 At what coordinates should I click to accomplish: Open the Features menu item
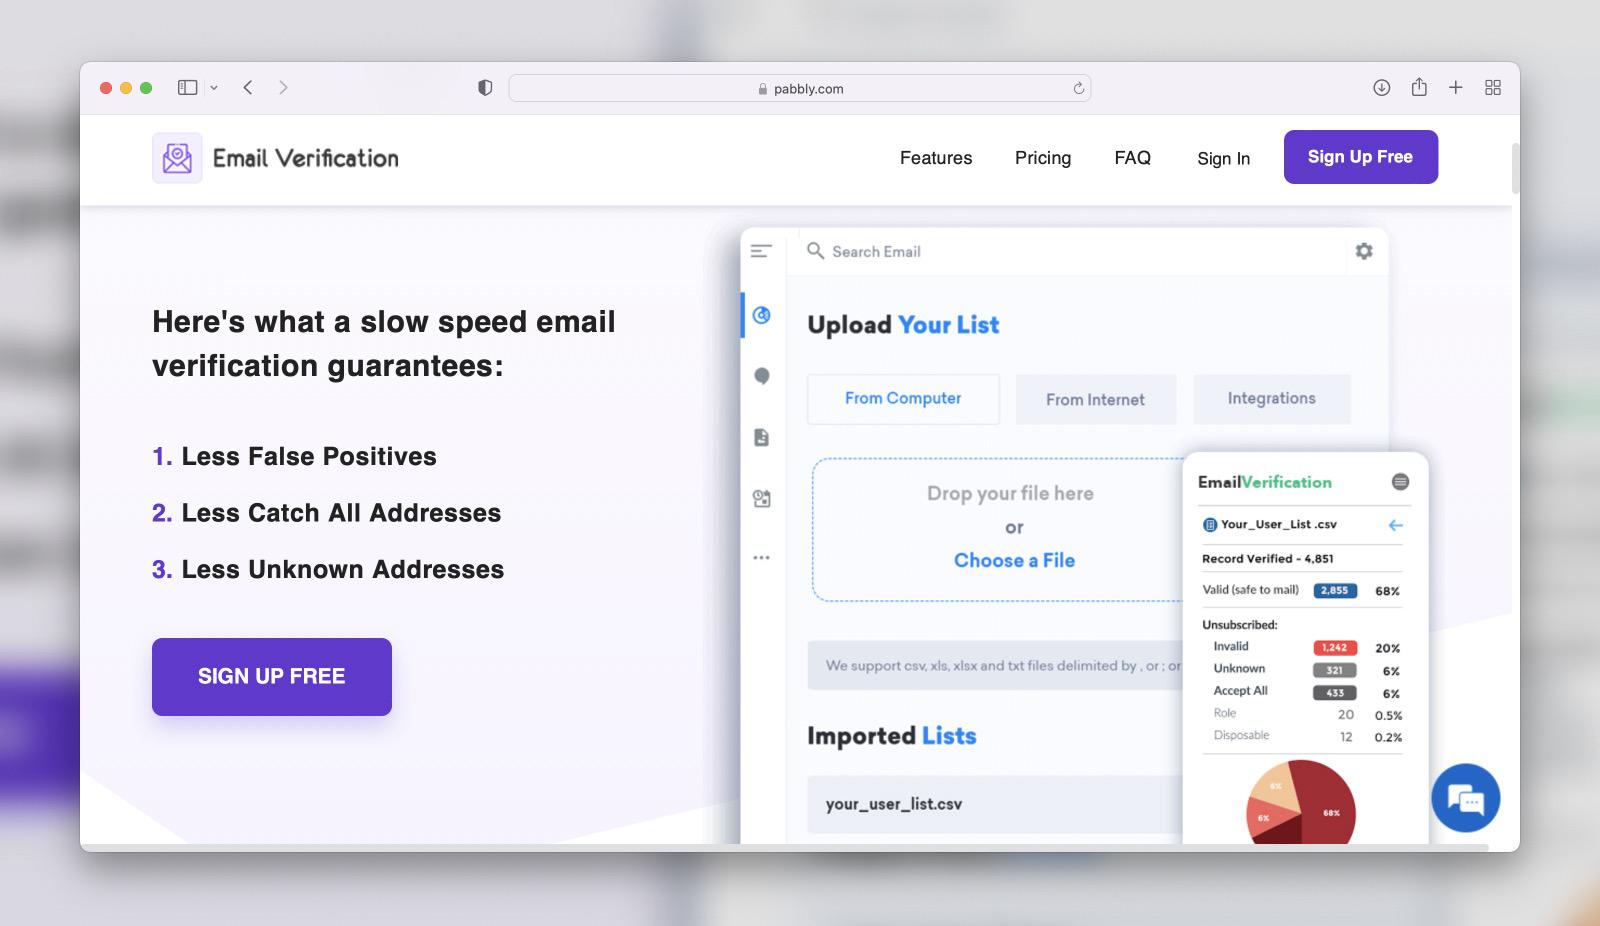(936, 158)
